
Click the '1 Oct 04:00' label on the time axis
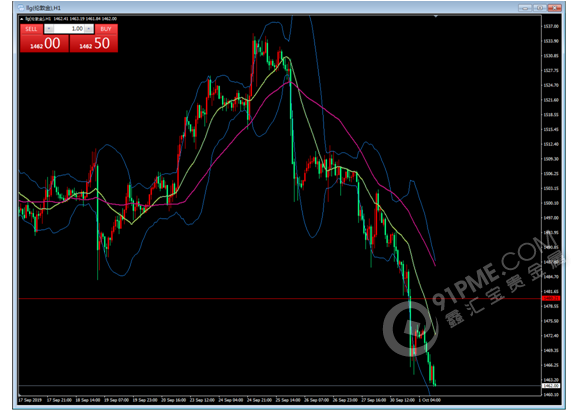[x=429, y=400]
